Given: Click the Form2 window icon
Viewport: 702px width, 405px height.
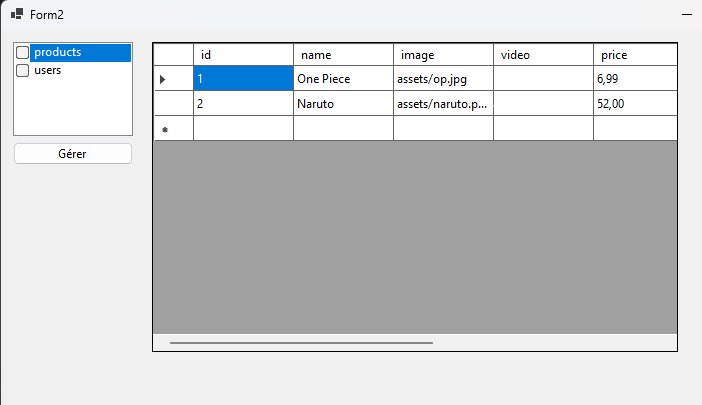Looking at the screenshot, I should tap(17, 13).
